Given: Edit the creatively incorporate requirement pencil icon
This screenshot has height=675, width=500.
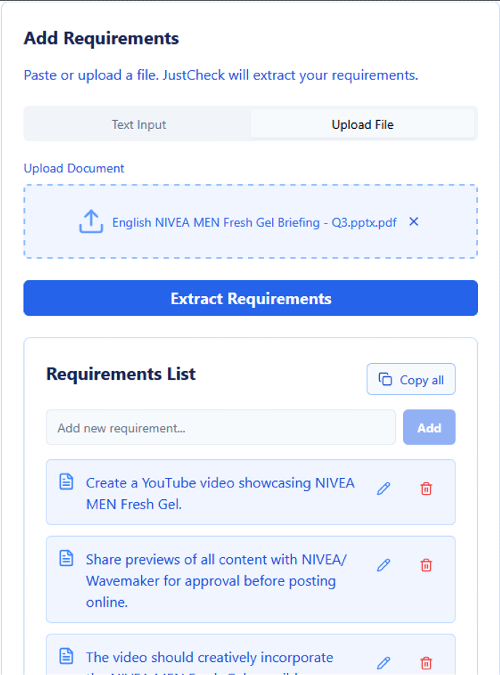Looking at the screenshot, I should tap(383, 663).
